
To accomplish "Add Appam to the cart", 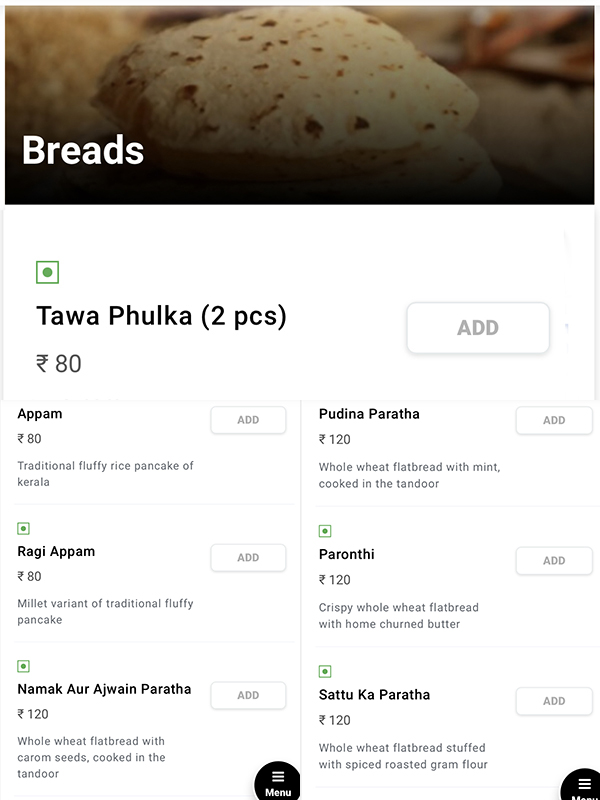I will coord(248,420).
